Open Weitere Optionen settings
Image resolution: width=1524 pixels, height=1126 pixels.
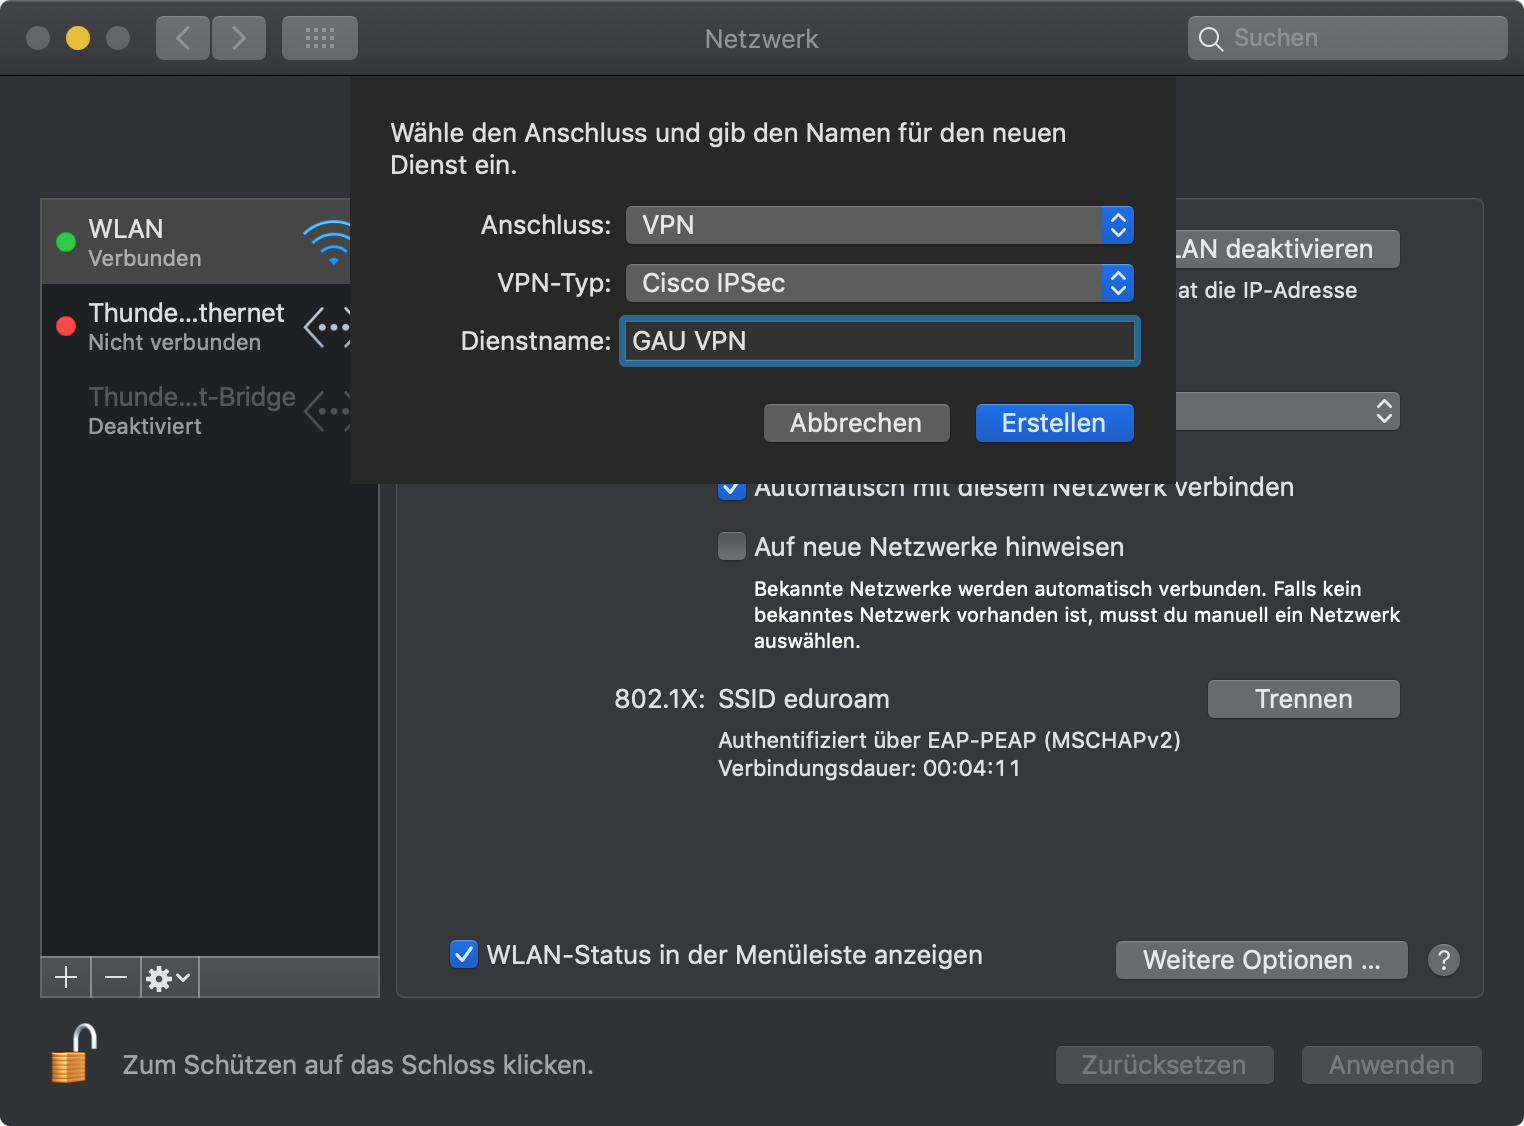pyautogui.click(x=1262, y=960)
